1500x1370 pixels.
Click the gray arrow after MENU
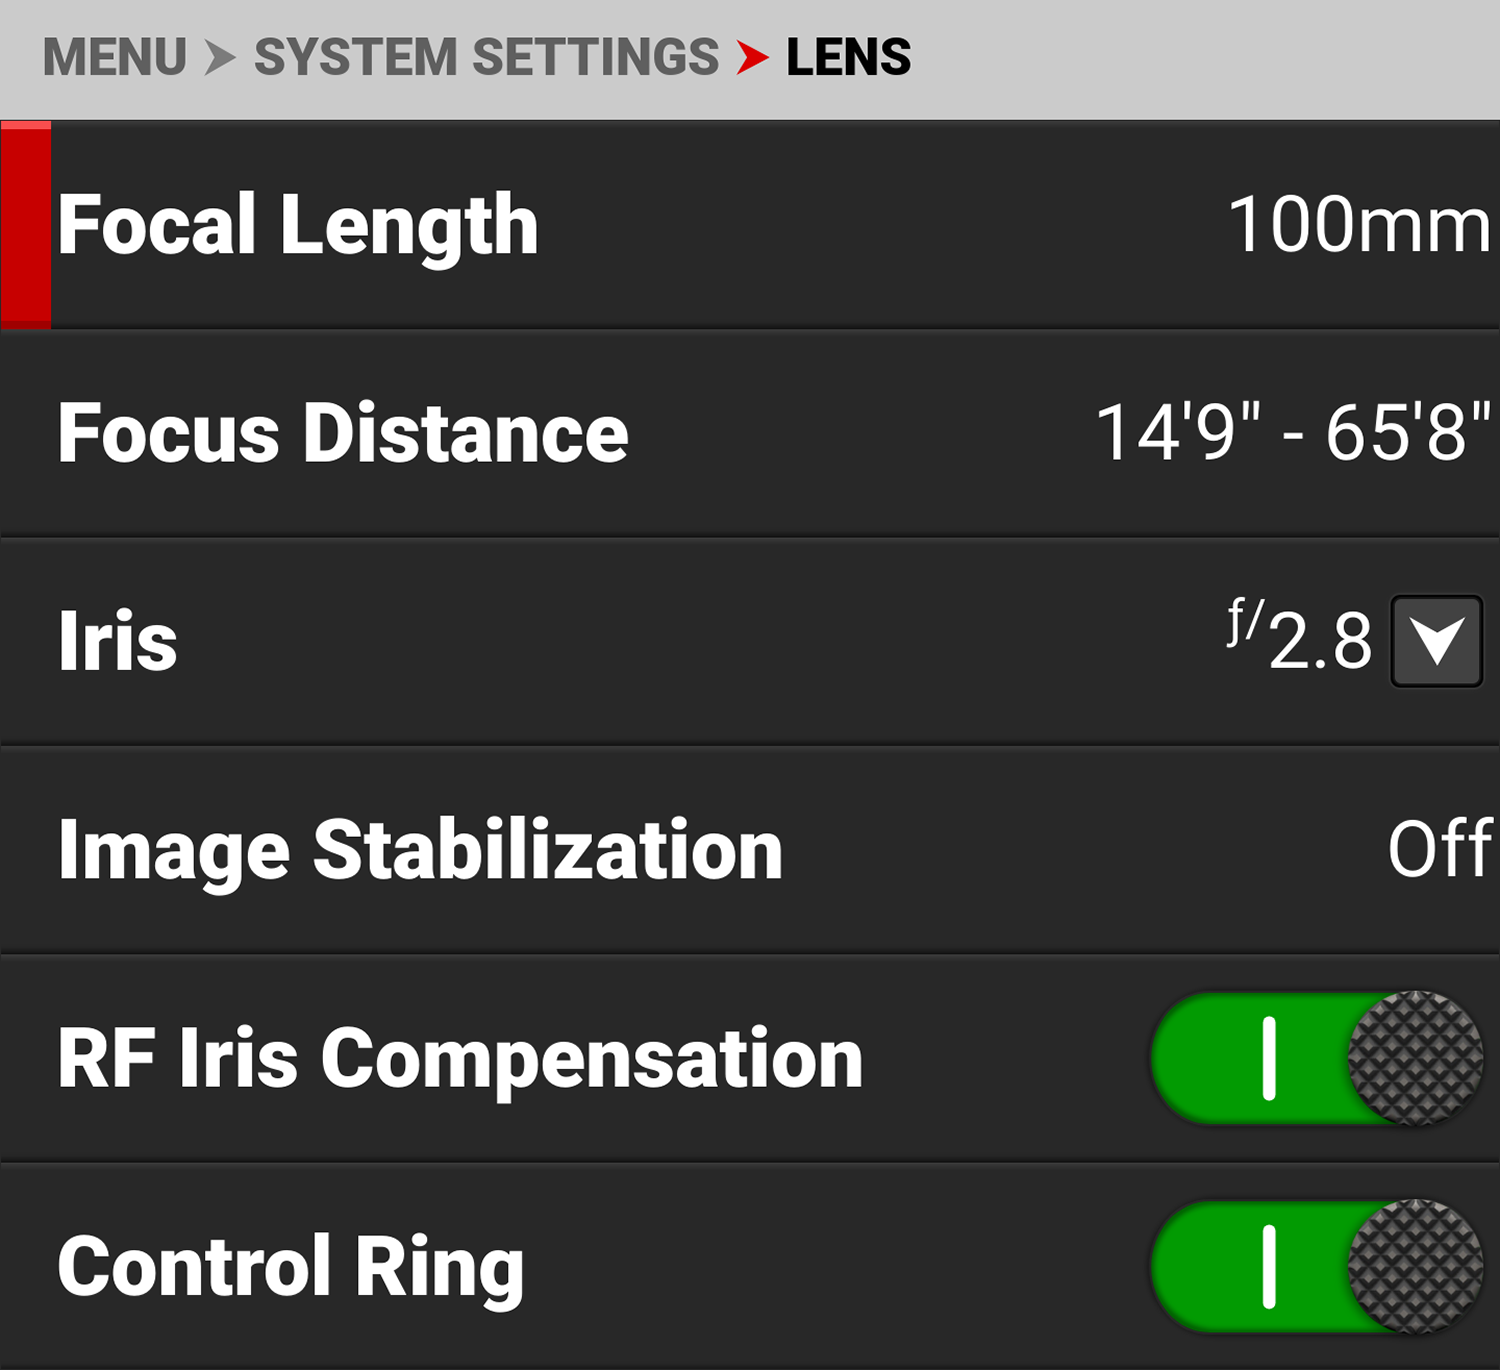click(x=220, y=58)
